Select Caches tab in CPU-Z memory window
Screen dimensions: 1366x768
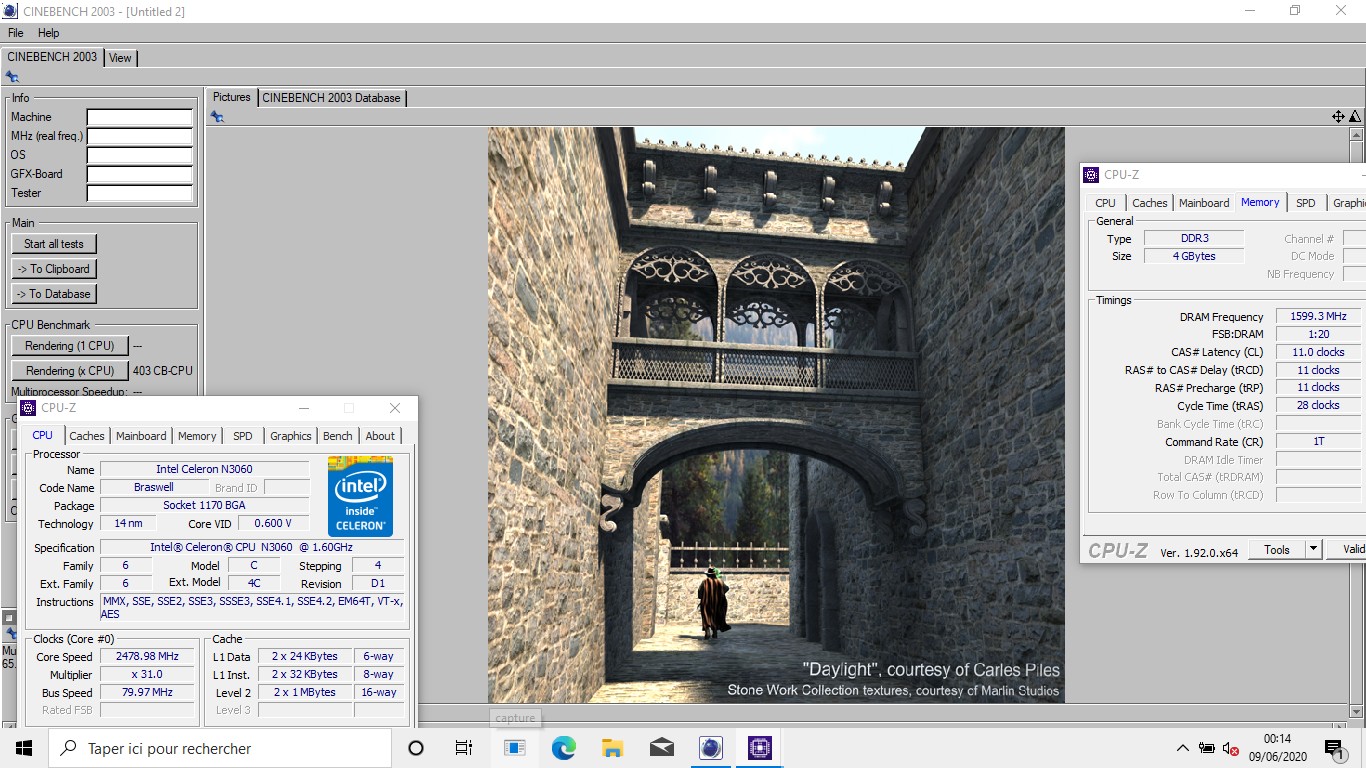(1149, 203)
